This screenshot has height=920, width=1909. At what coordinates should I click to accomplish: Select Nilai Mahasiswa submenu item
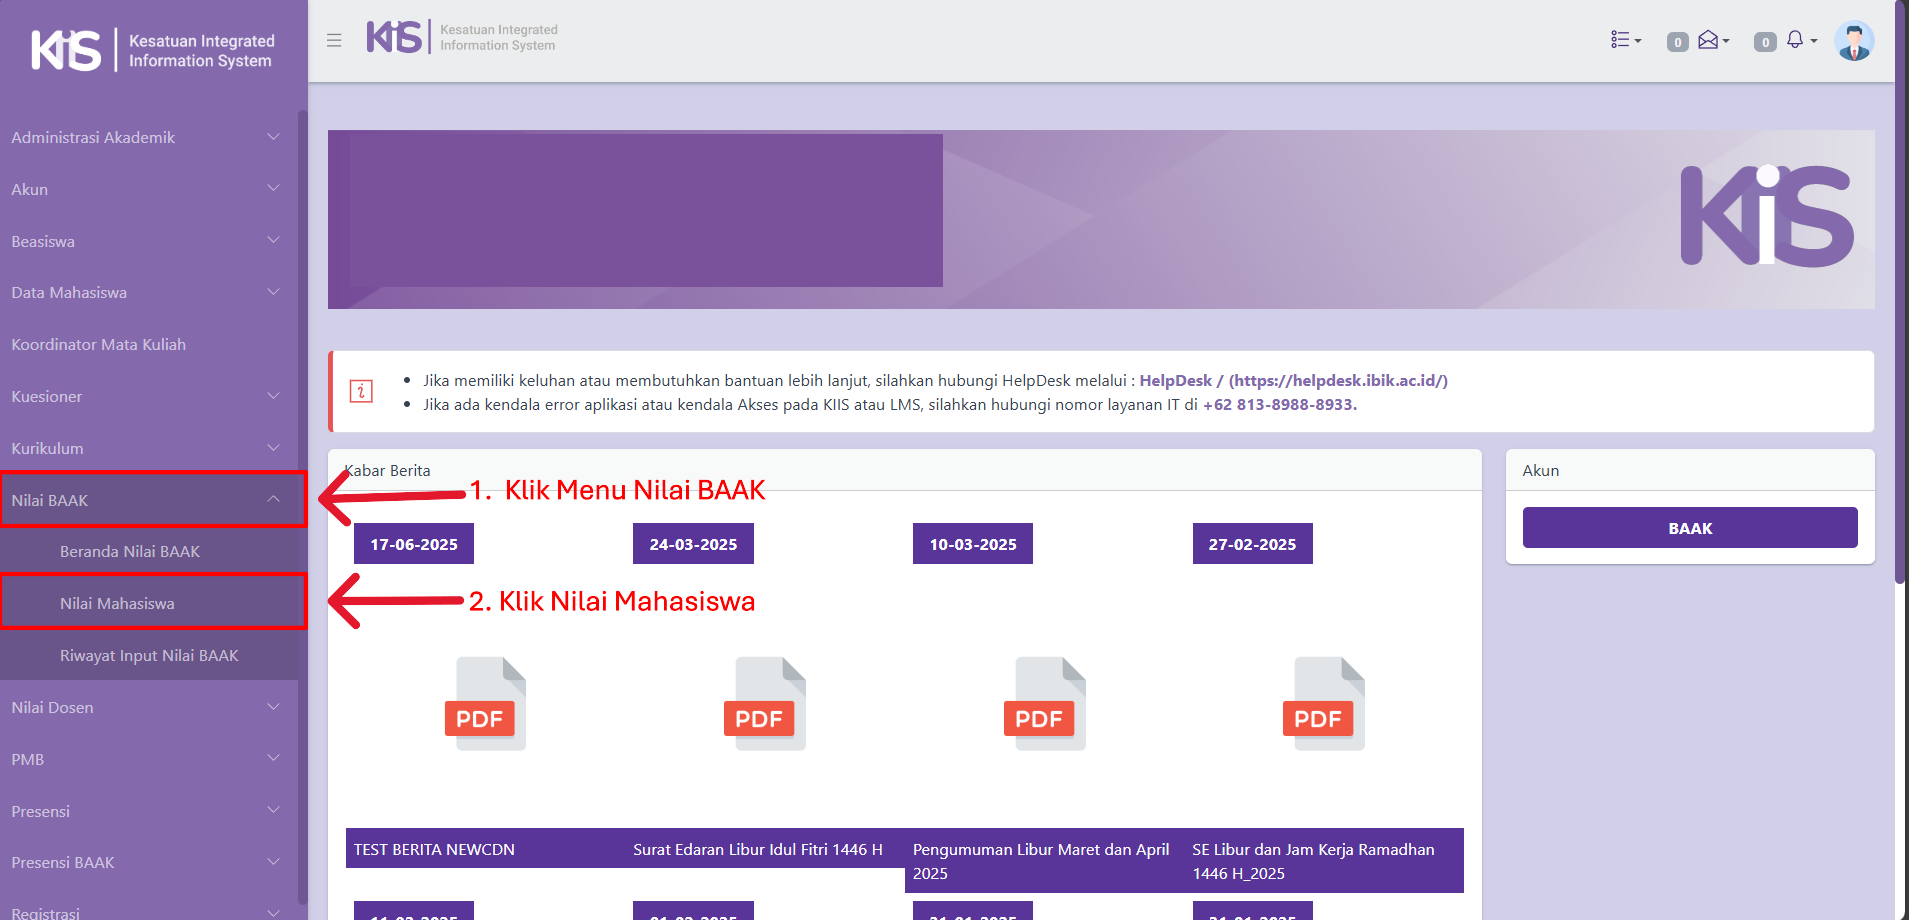point(117,603)
